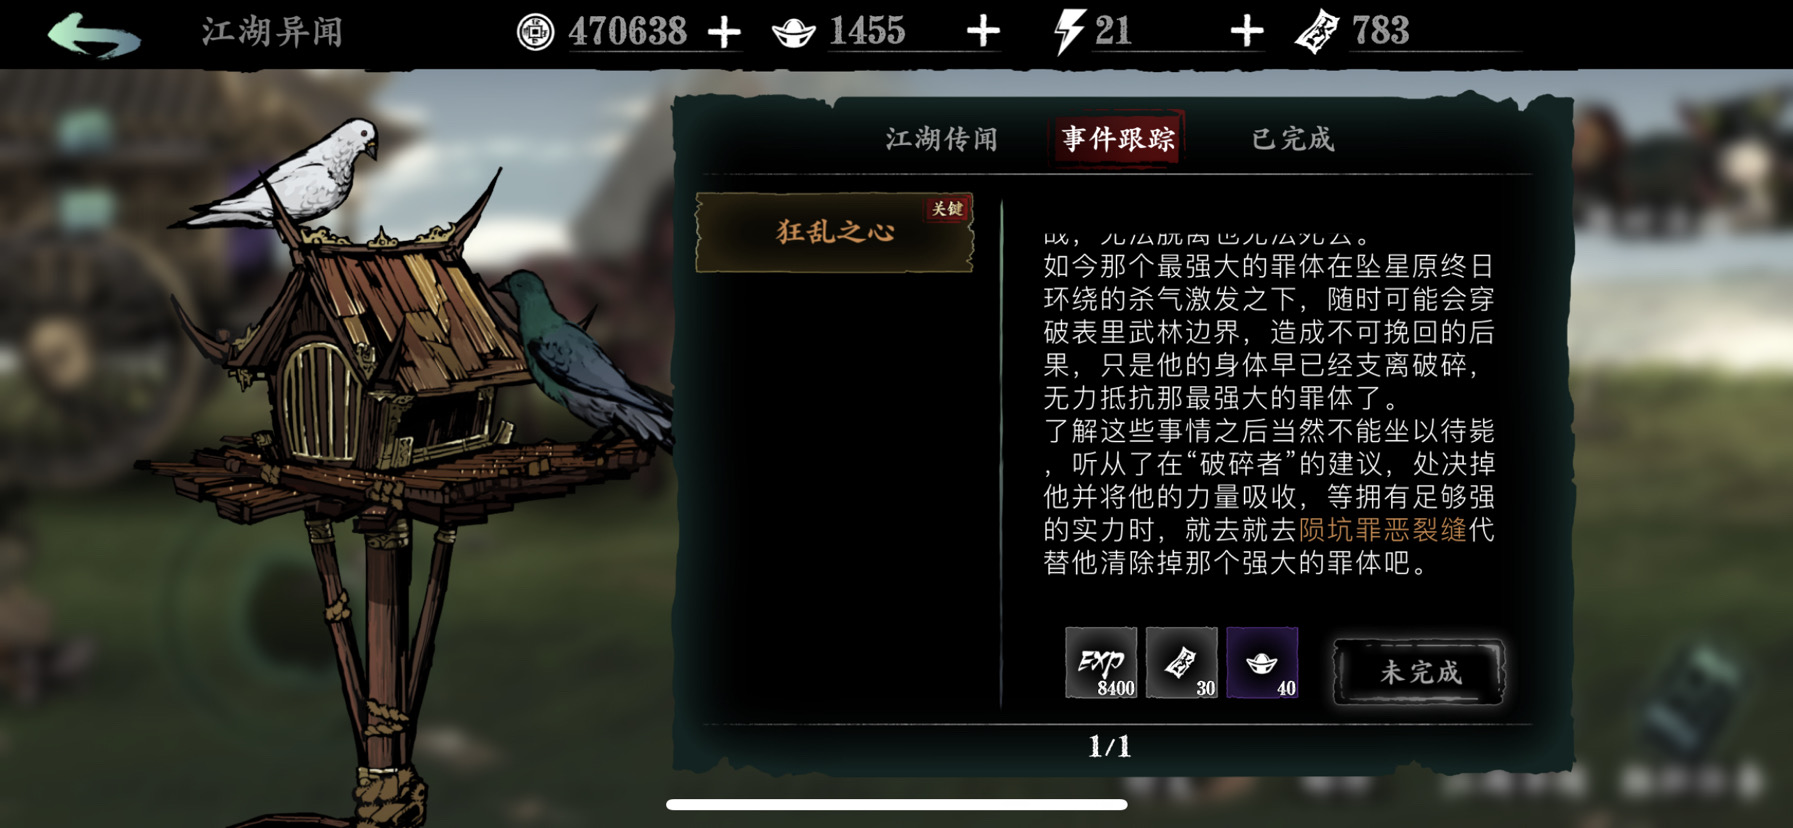The image size is (1793, 828).
Task: Select the ingot 40 reward icon
Action: pyautogui.click(x=1262, y=662)
